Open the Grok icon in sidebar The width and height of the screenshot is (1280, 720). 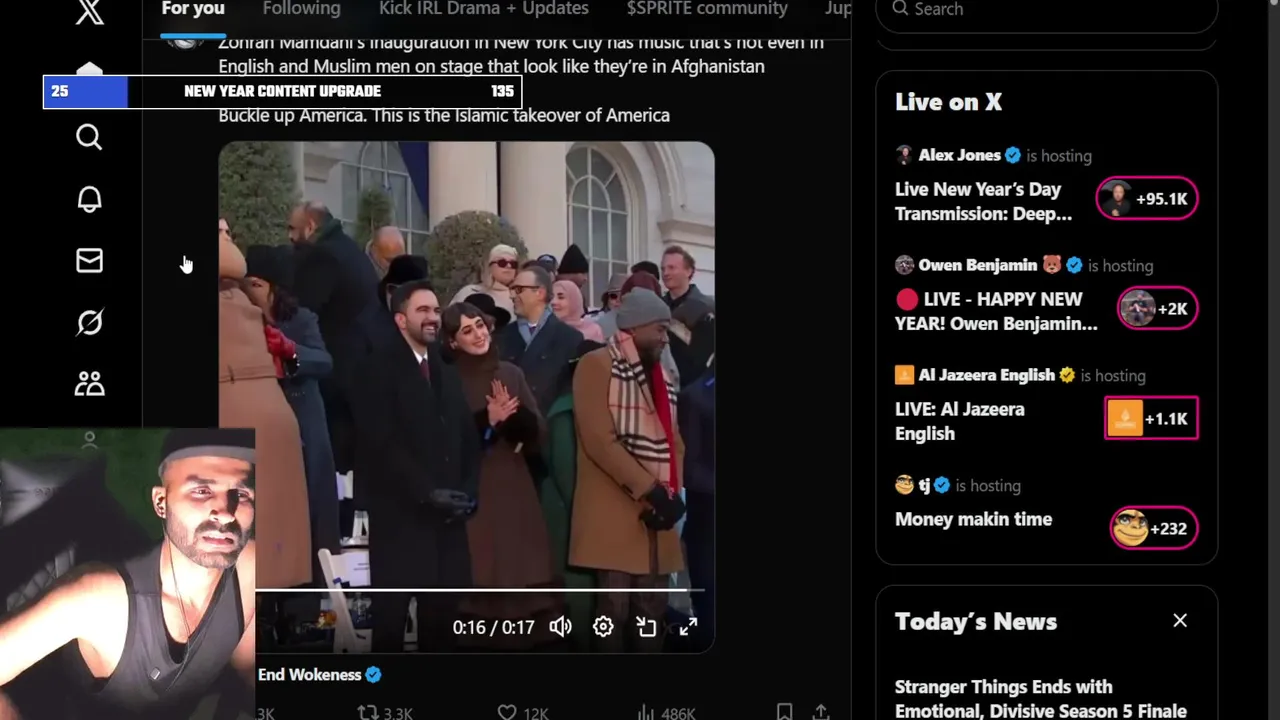(89, 322)
